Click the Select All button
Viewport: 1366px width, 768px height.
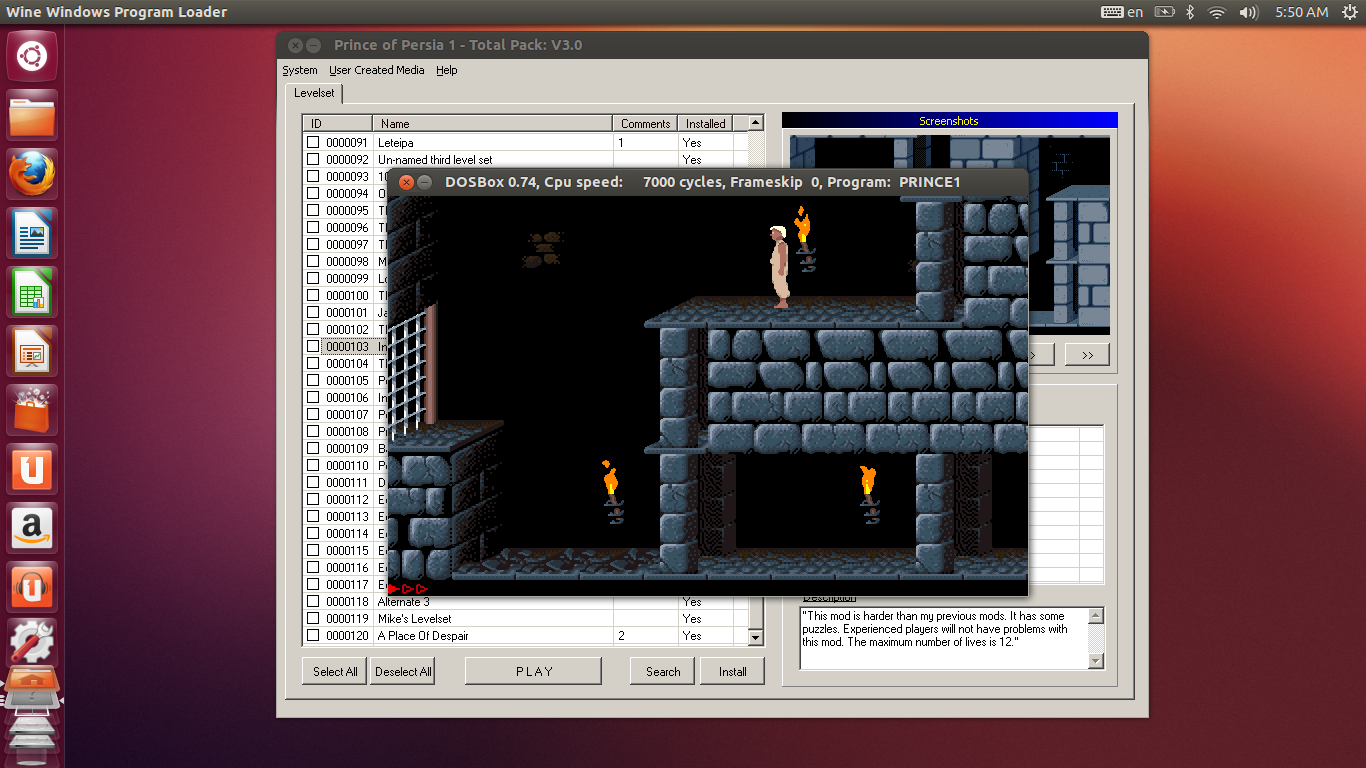[335, 671]
